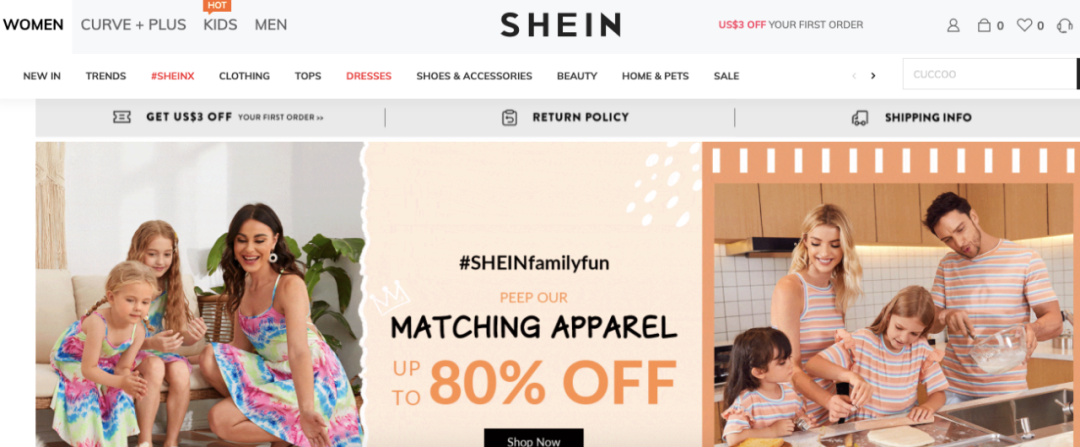The height and width of the screenshot is (447, 1080).
Task: Open the Shoes & Accessories menu
Action: tap(474, 76)
